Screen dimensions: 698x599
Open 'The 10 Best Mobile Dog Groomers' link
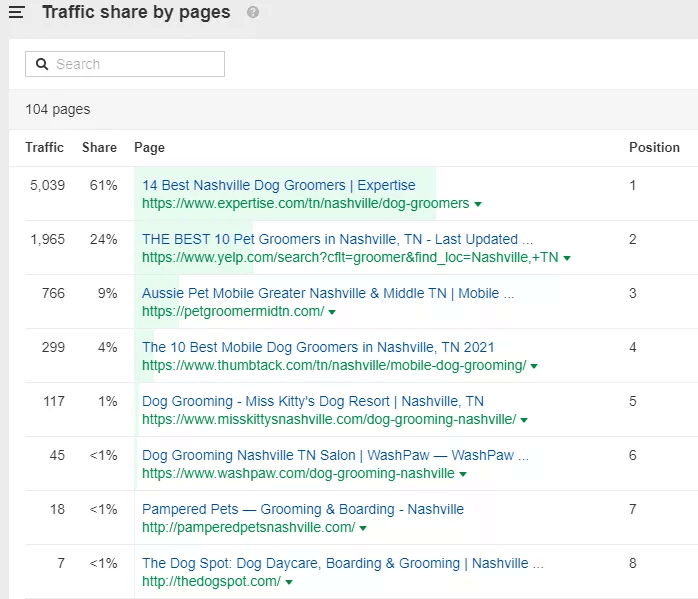(x=318, y=347)
